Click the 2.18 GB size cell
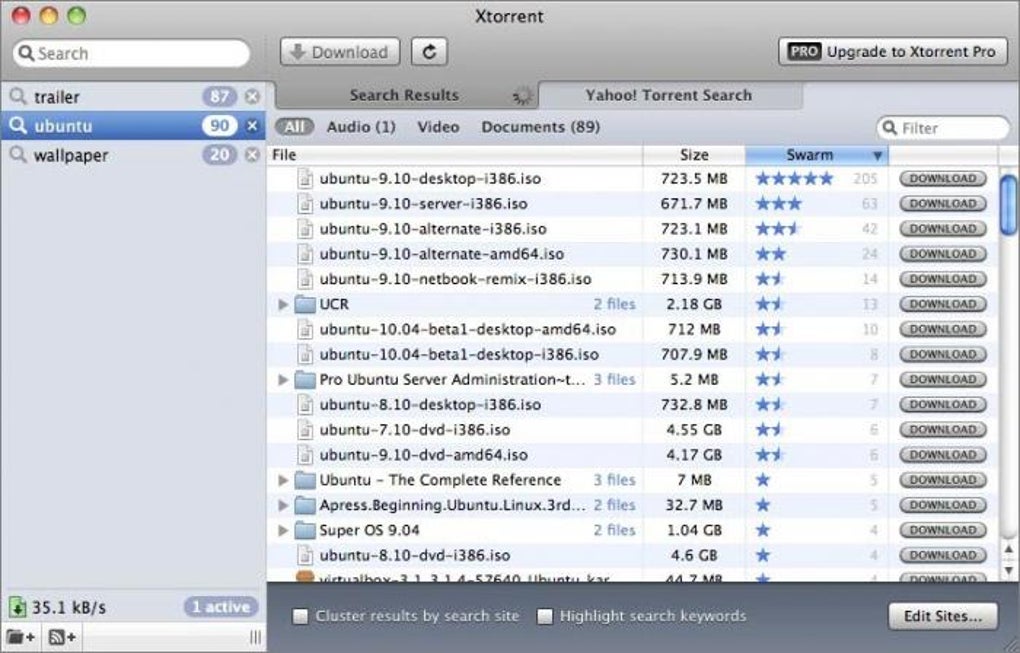Viewport: 1020px width, 653px height. [x=694, y=304]
